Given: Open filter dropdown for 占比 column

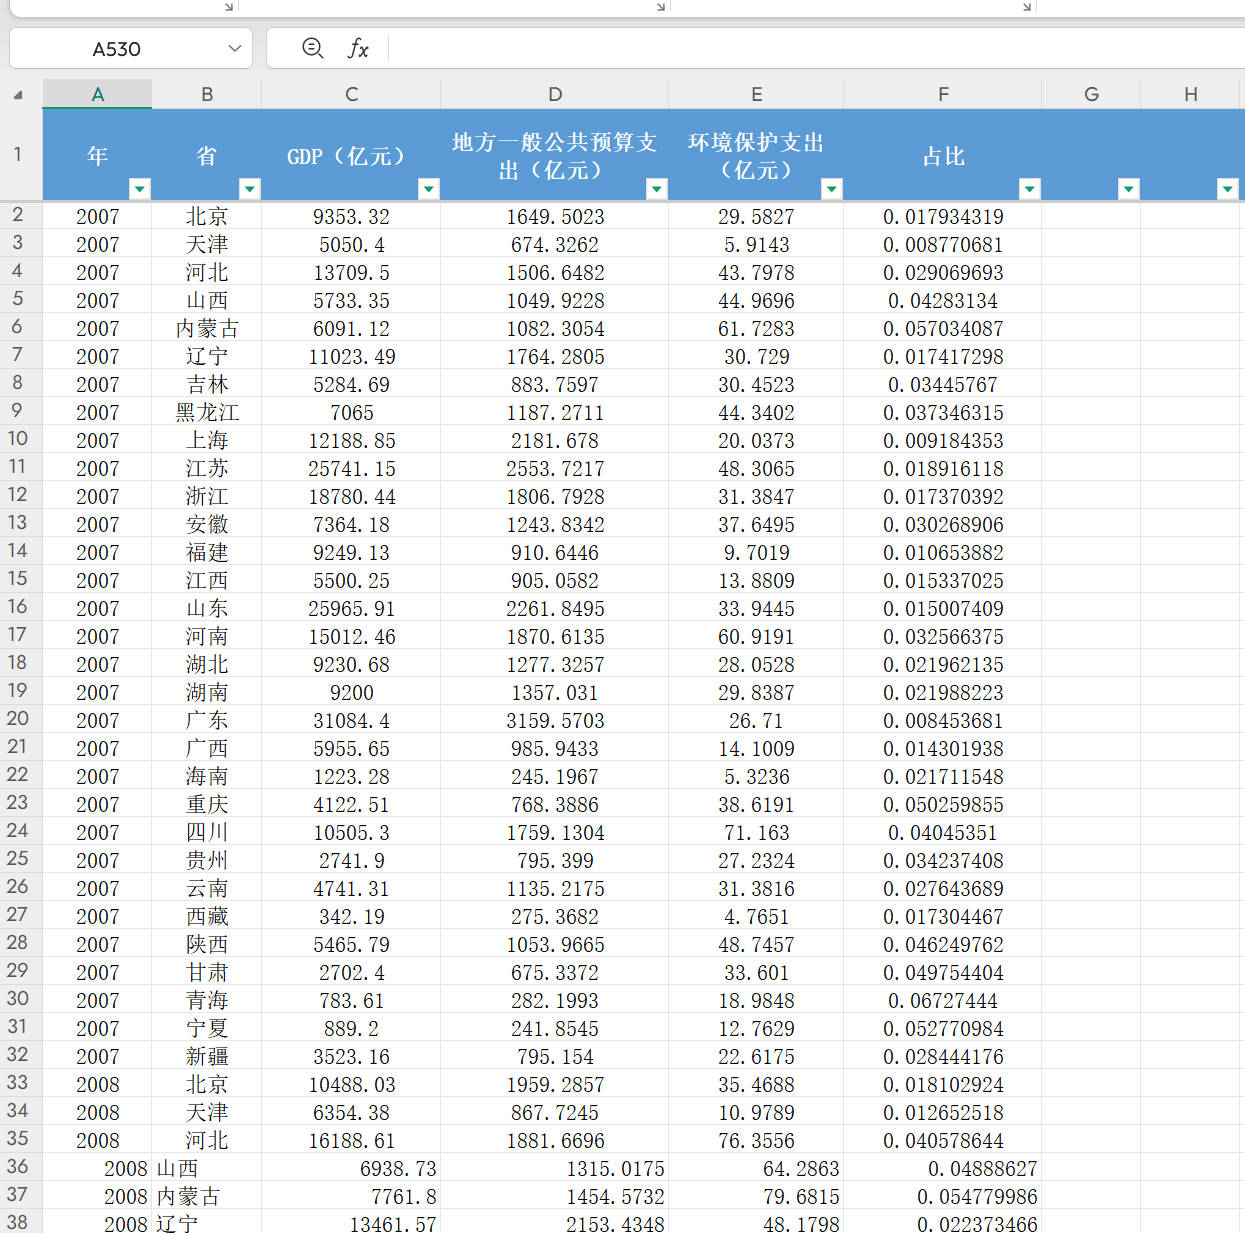Looking at the screenshot, I should [x=1030, y=189].
